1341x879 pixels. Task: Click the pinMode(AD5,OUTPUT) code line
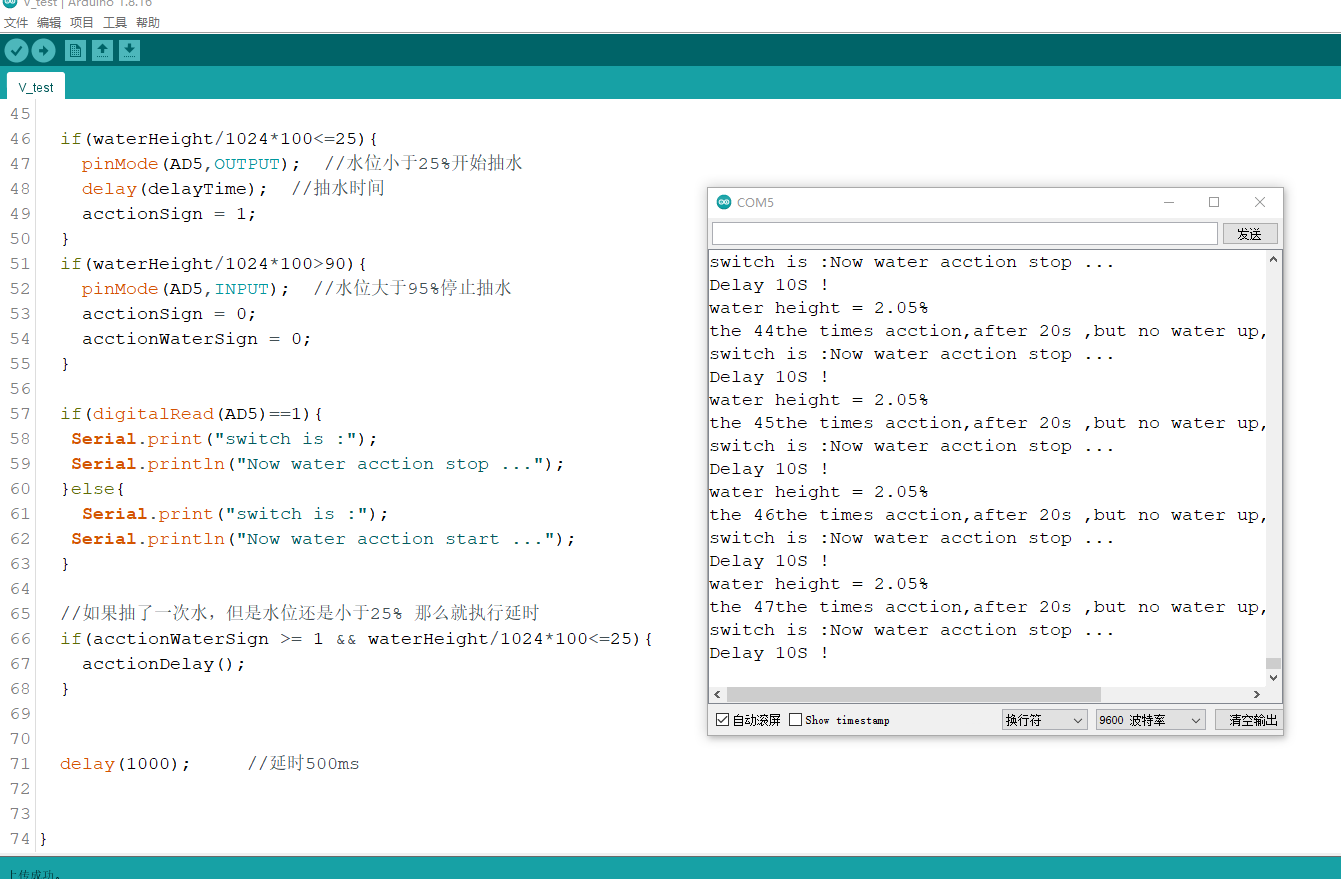(x=191, y=164)
